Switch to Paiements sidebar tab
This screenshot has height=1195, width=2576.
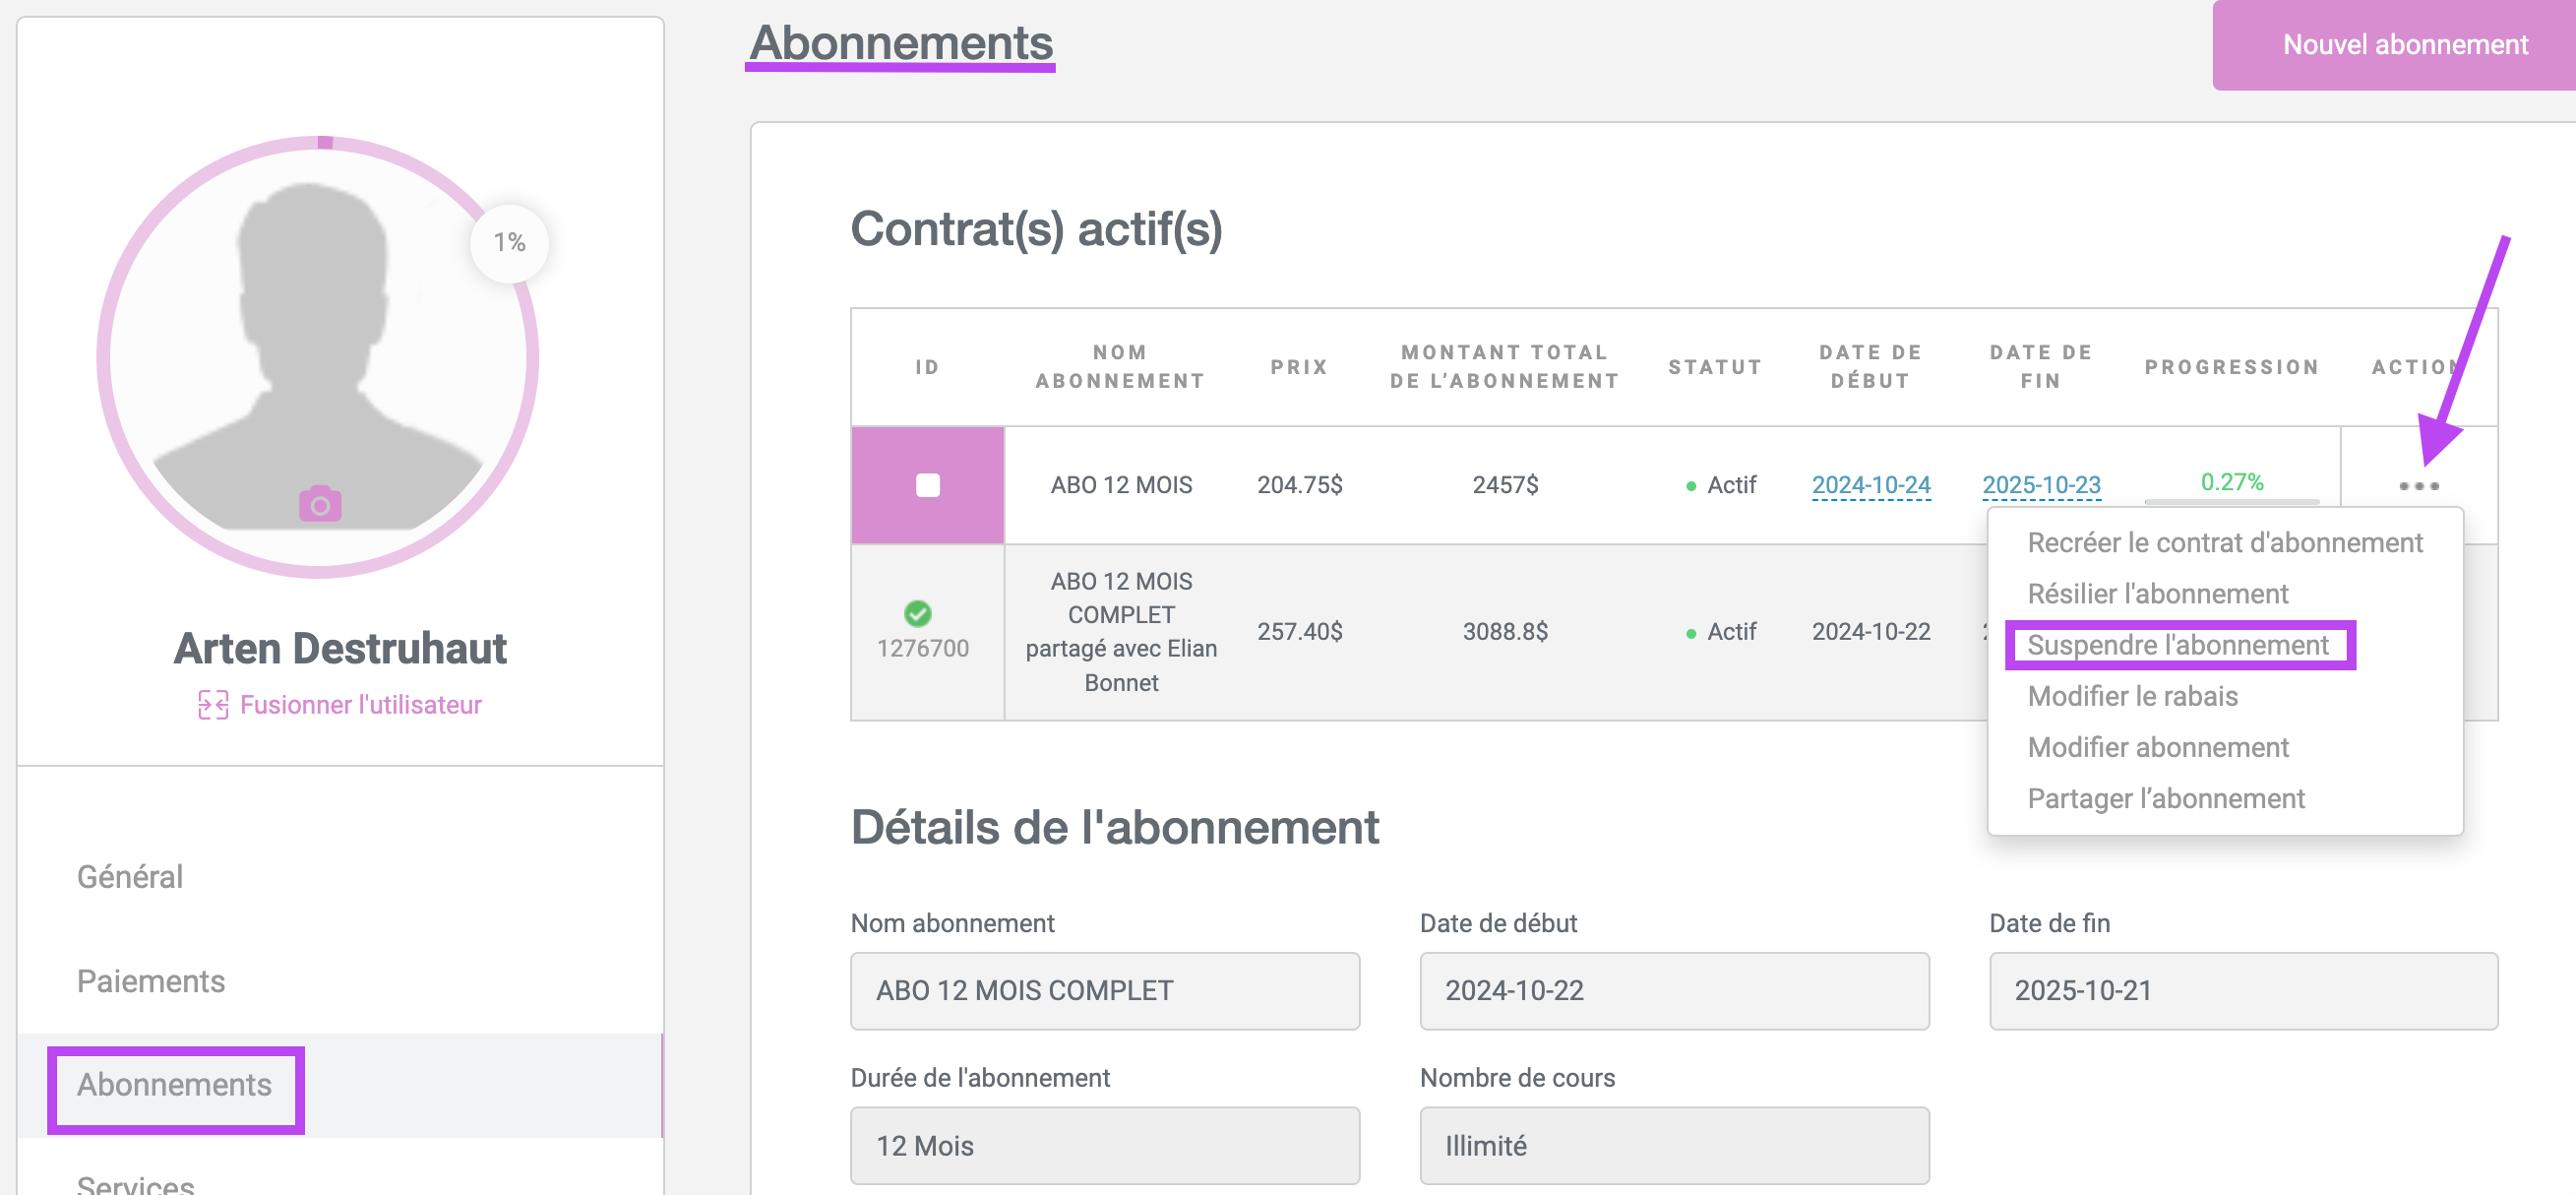[x=151, y=981]
